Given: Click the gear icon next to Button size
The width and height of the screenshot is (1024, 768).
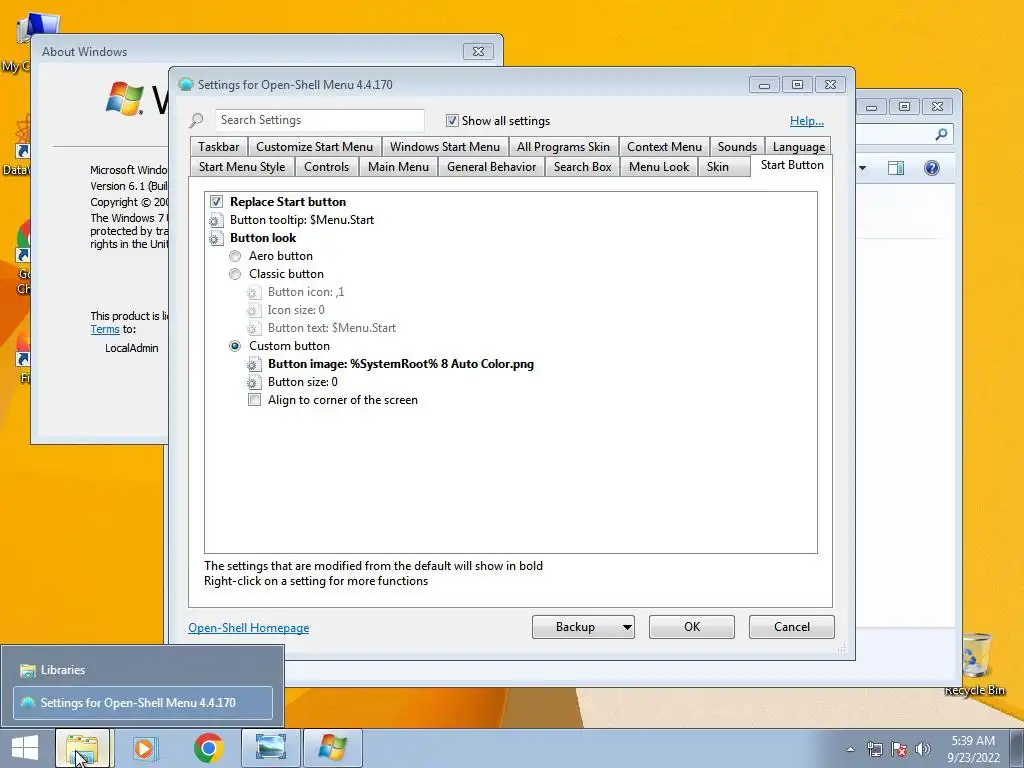Looking at the screenshot, I should [x=254, y=382].
